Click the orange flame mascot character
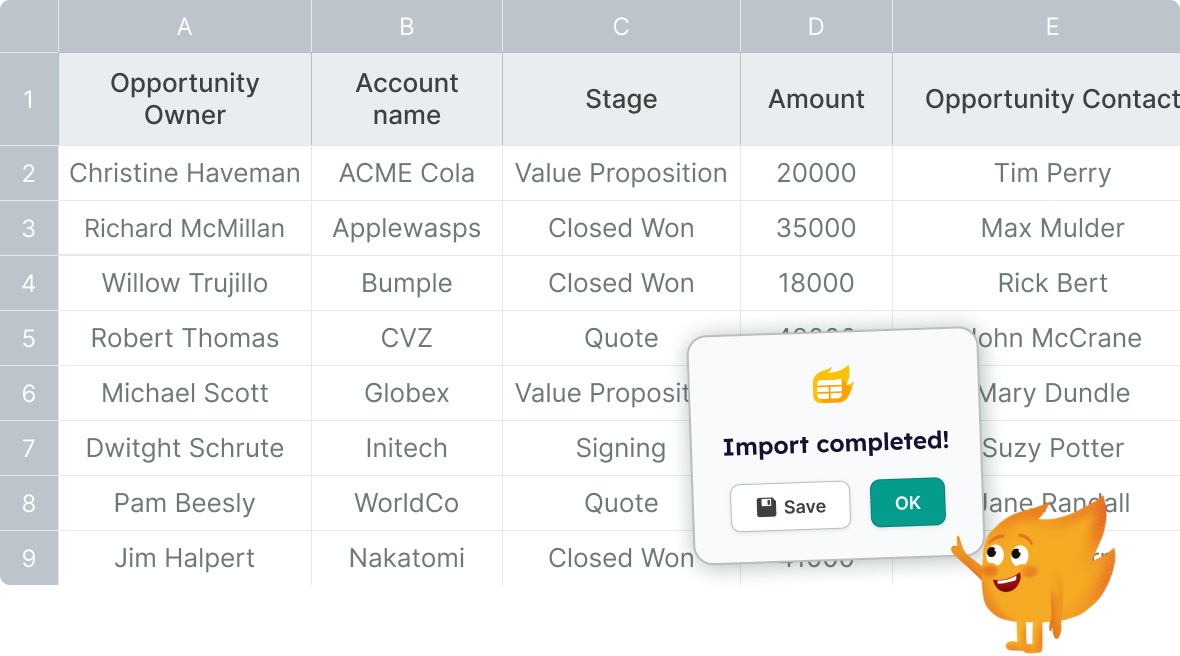Image resolution: width=1180 pixels, height=656 pixels. [x=1033, y=572]
